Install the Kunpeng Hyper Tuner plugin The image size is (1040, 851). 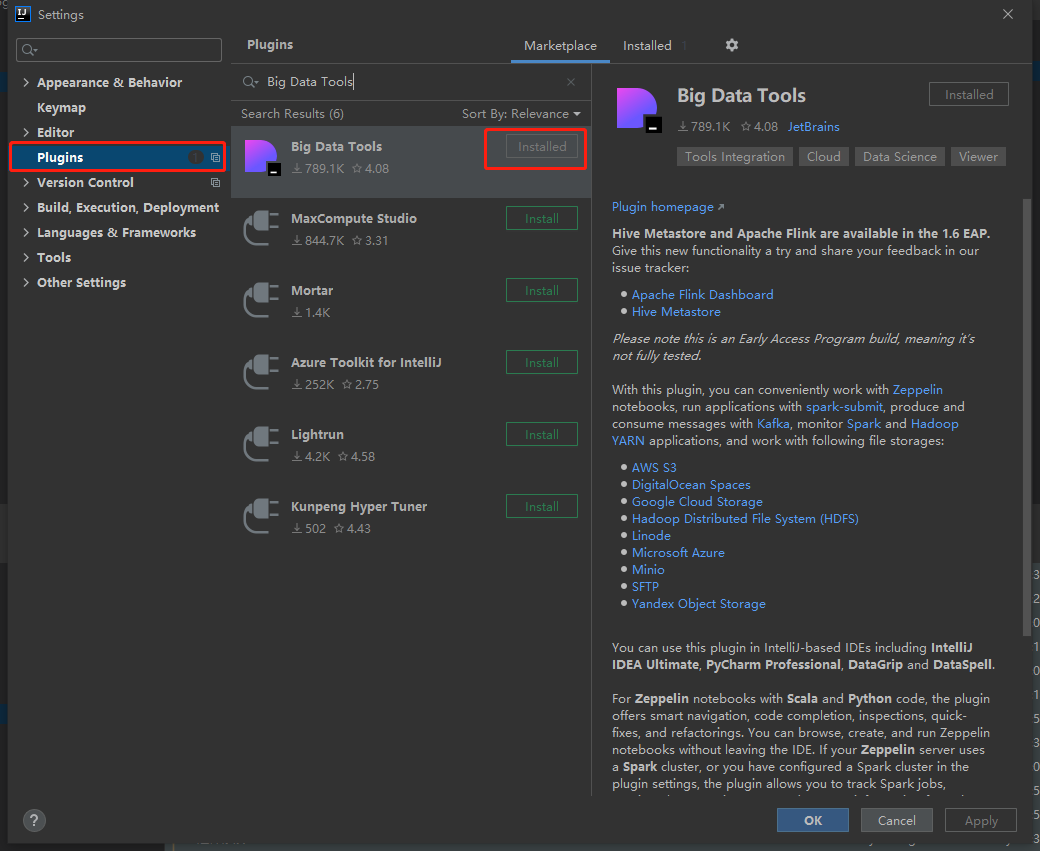click(542, 506)
